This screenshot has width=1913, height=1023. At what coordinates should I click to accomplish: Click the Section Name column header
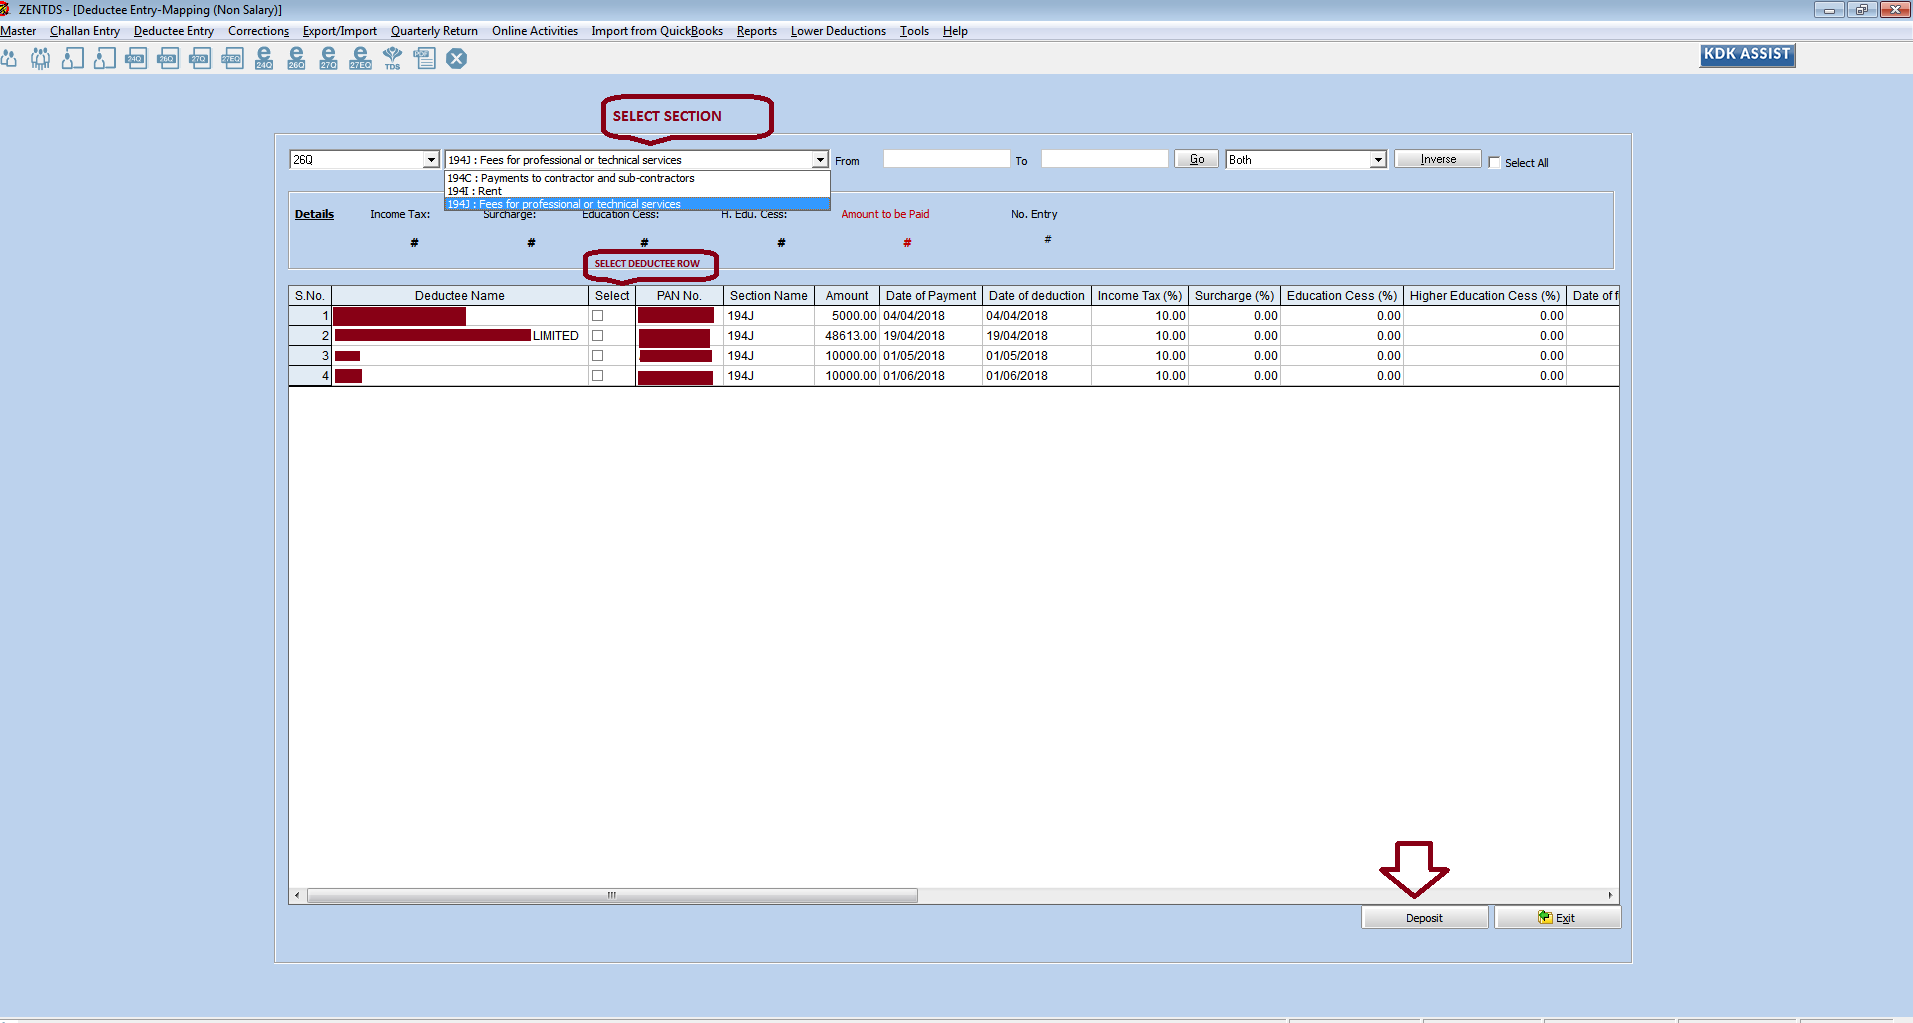pyautogui.click(x=768, y=296)
